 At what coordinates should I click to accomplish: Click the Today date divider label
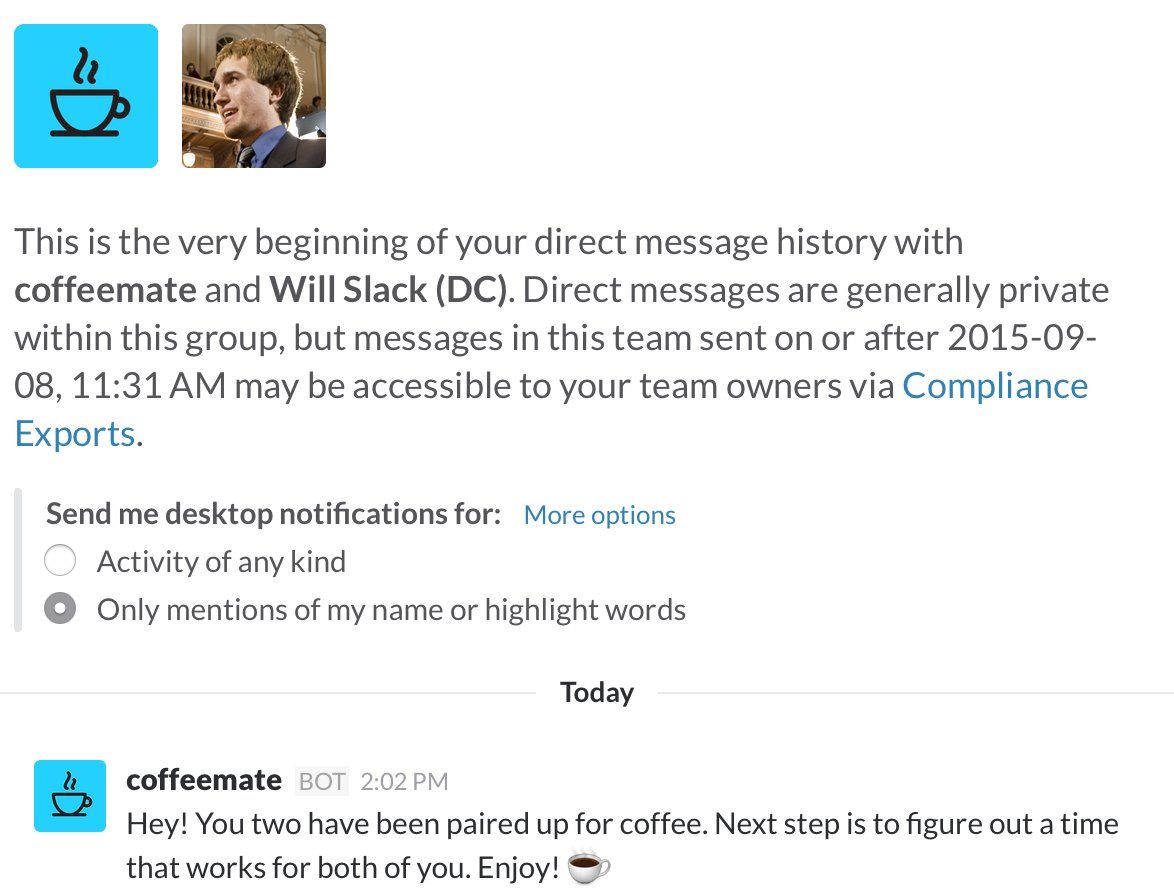click(x=596, y=692)
